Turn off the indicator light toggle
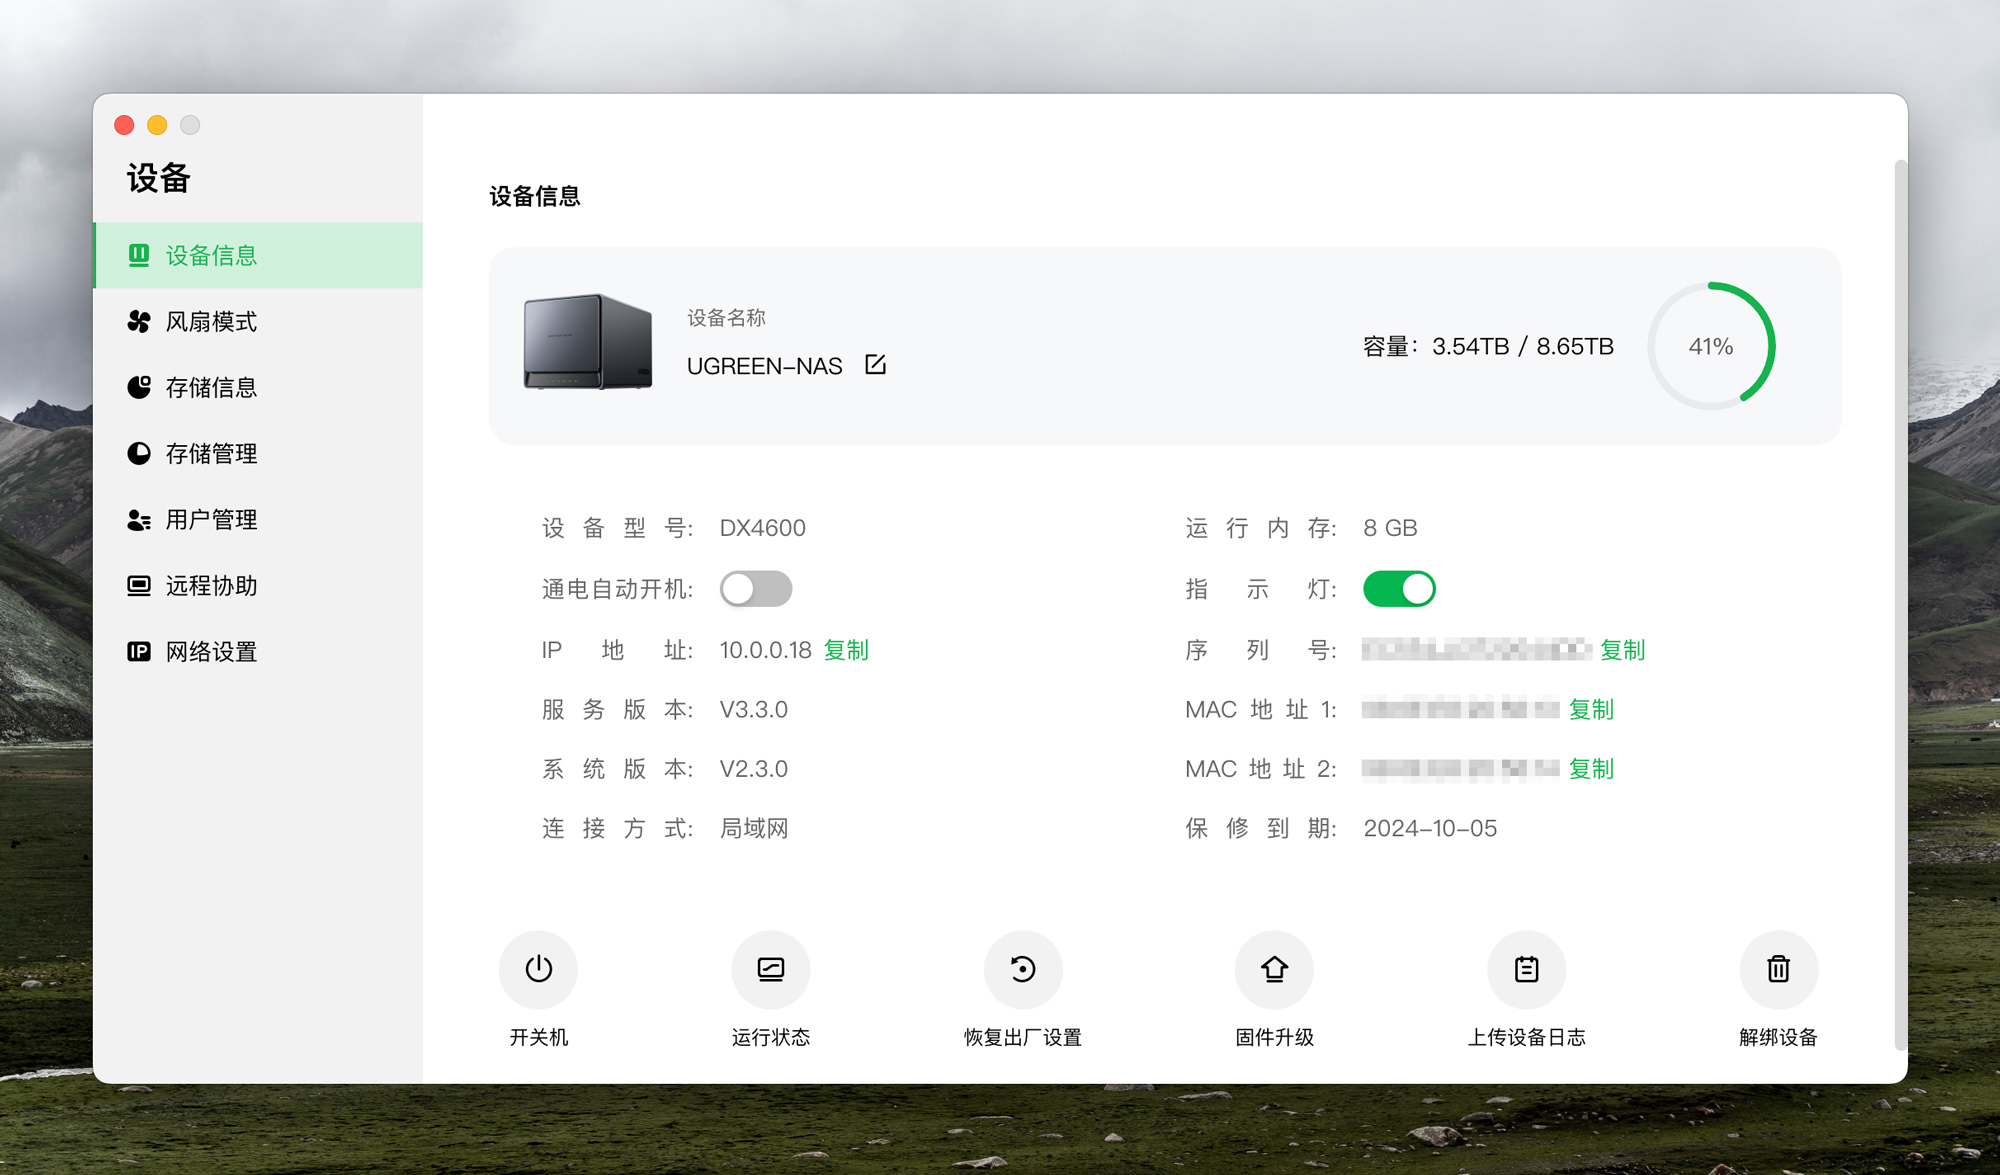 1399,589
